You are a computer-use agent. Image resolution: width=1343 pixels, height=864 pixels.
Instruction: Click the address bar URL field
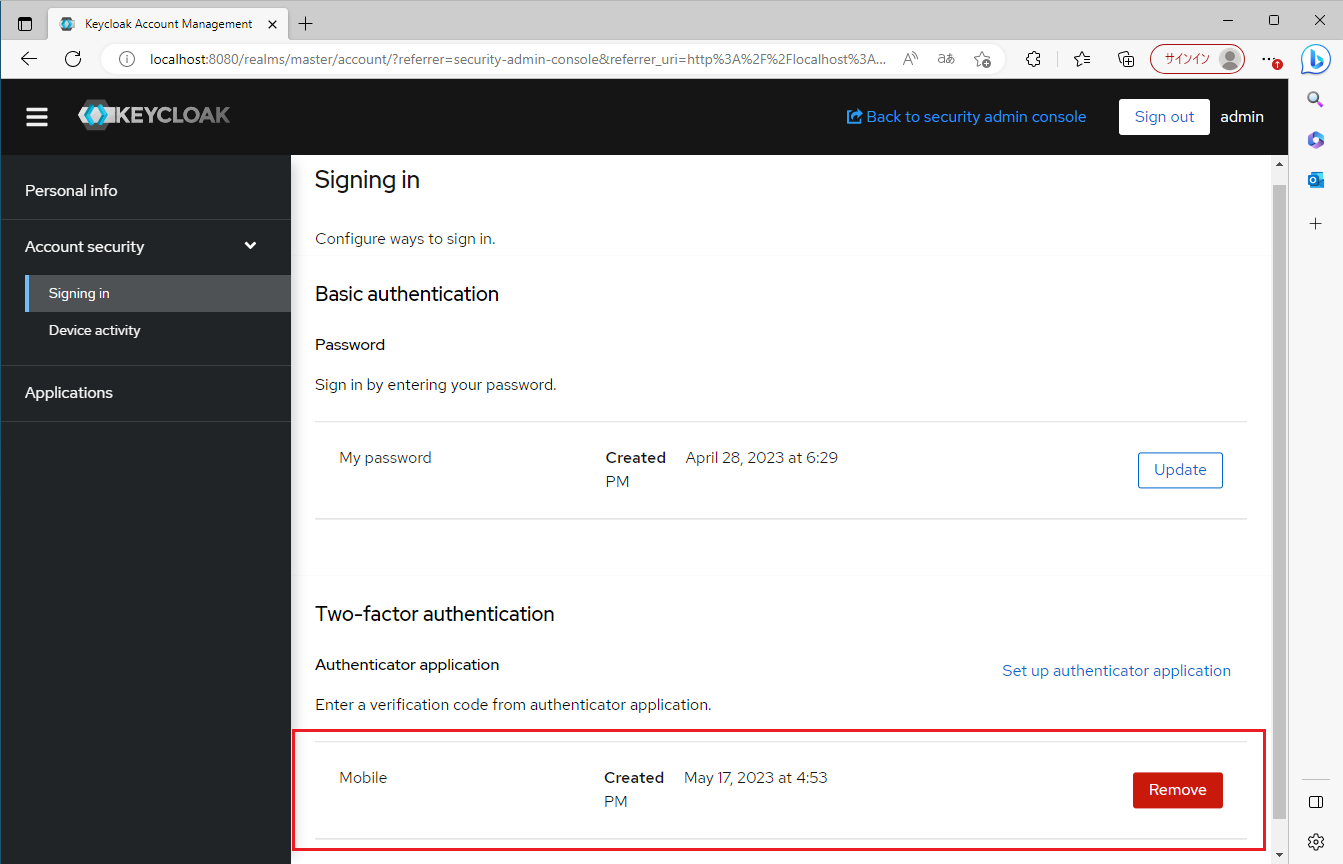tap(500, 59)
